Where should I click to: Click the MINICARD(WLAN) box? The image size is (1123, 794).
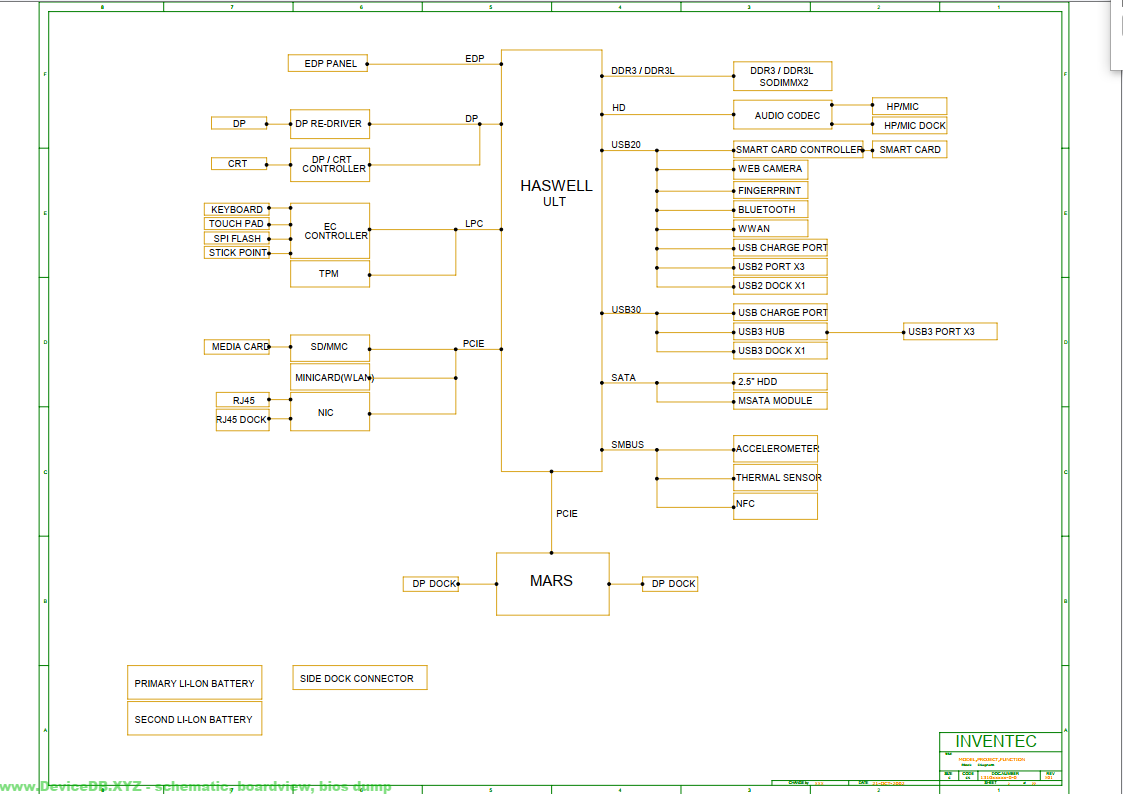pyautogui.click(x=329, y=378)
